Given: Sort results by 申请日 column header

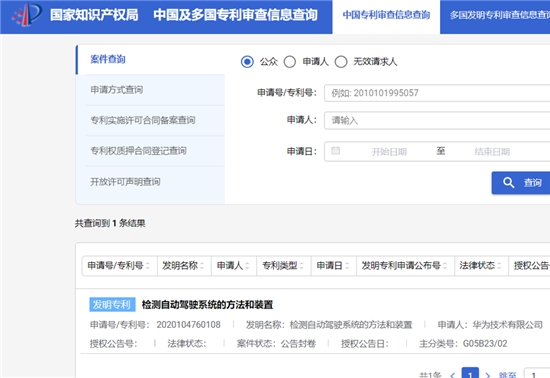Looking at the screenshot, I should click(333, 266).
